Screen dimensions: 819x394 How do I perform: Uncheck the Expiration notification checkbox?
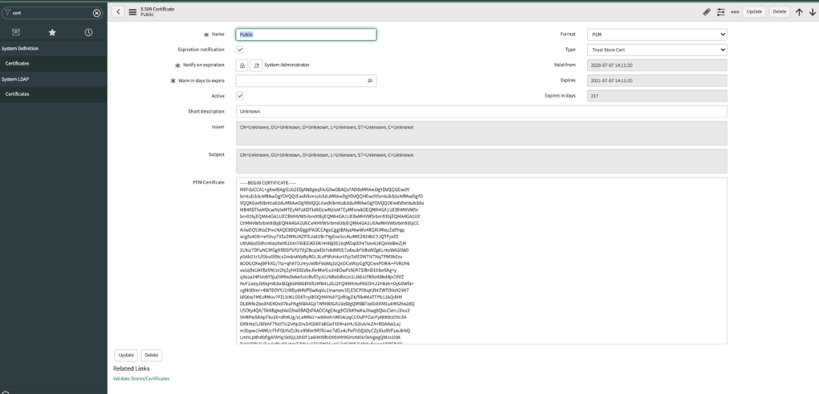(240, 50)
